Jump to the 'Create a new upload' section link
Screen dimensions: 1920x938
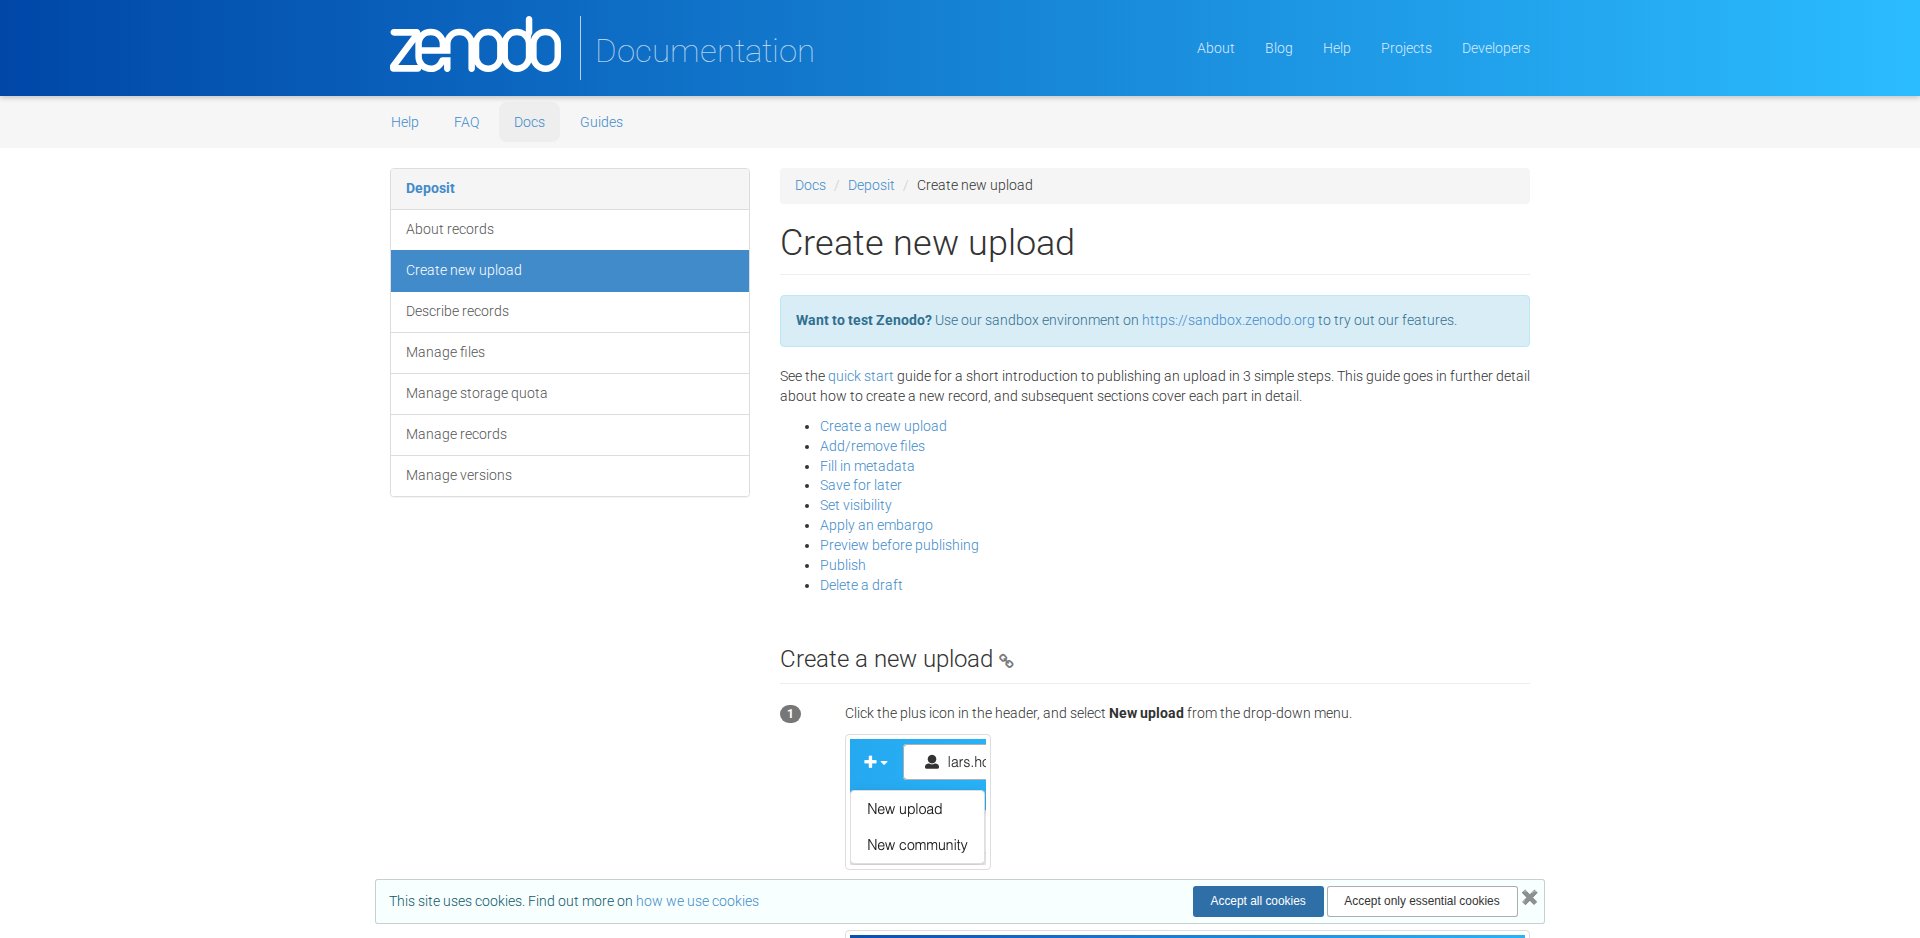tap(883, 426)
